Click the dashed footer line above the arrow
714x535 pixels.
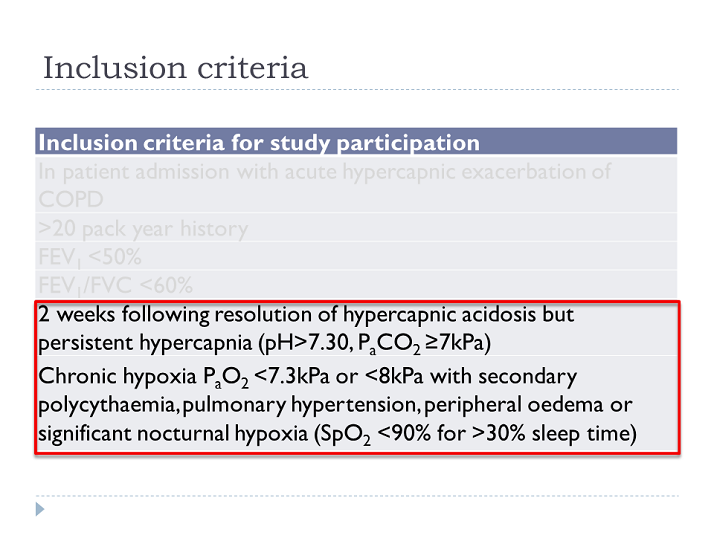tap(357, 496)
